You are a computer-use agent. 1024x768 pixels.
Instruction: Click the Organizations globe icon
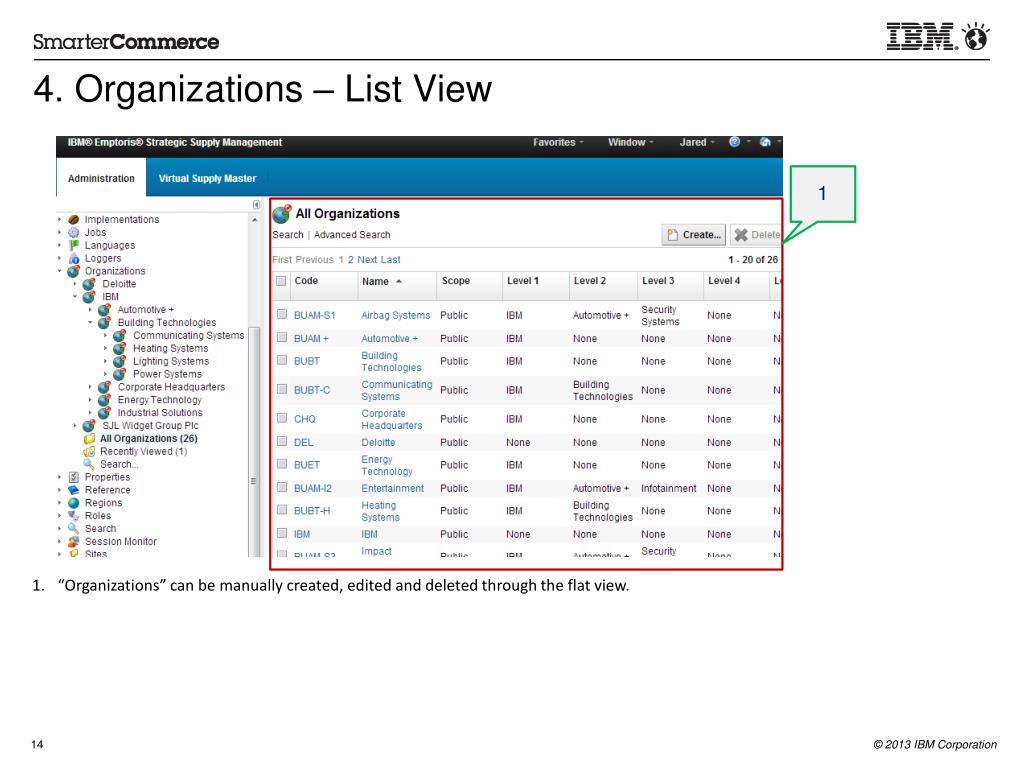pyautogui.click(x=74, y=271)
